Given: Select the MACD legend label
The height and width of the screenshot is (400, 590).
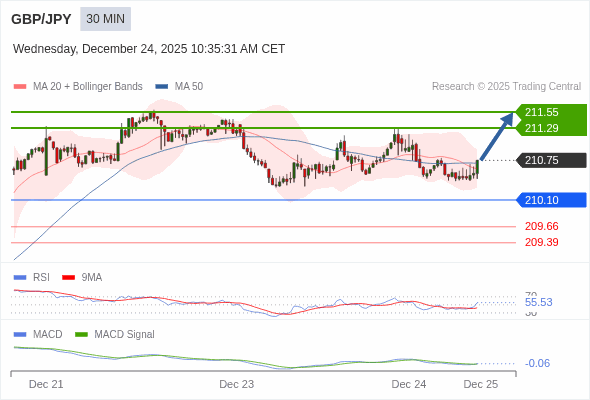Looking at the screenshot, I should click(48, 335).
